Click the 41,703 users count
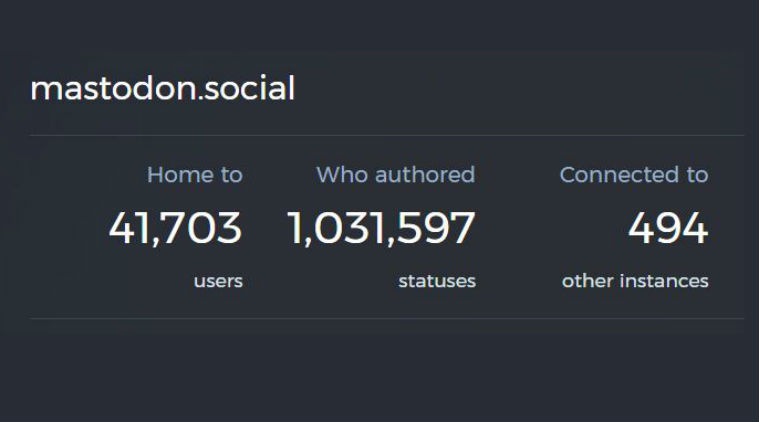 [175, 228]
